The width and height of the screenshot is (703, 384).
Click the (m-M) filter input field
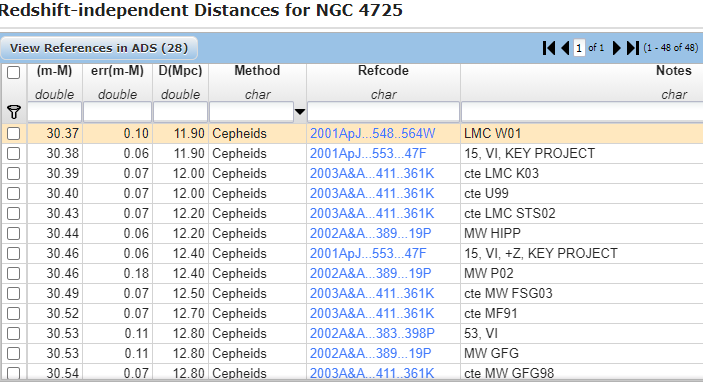point(55,112)
